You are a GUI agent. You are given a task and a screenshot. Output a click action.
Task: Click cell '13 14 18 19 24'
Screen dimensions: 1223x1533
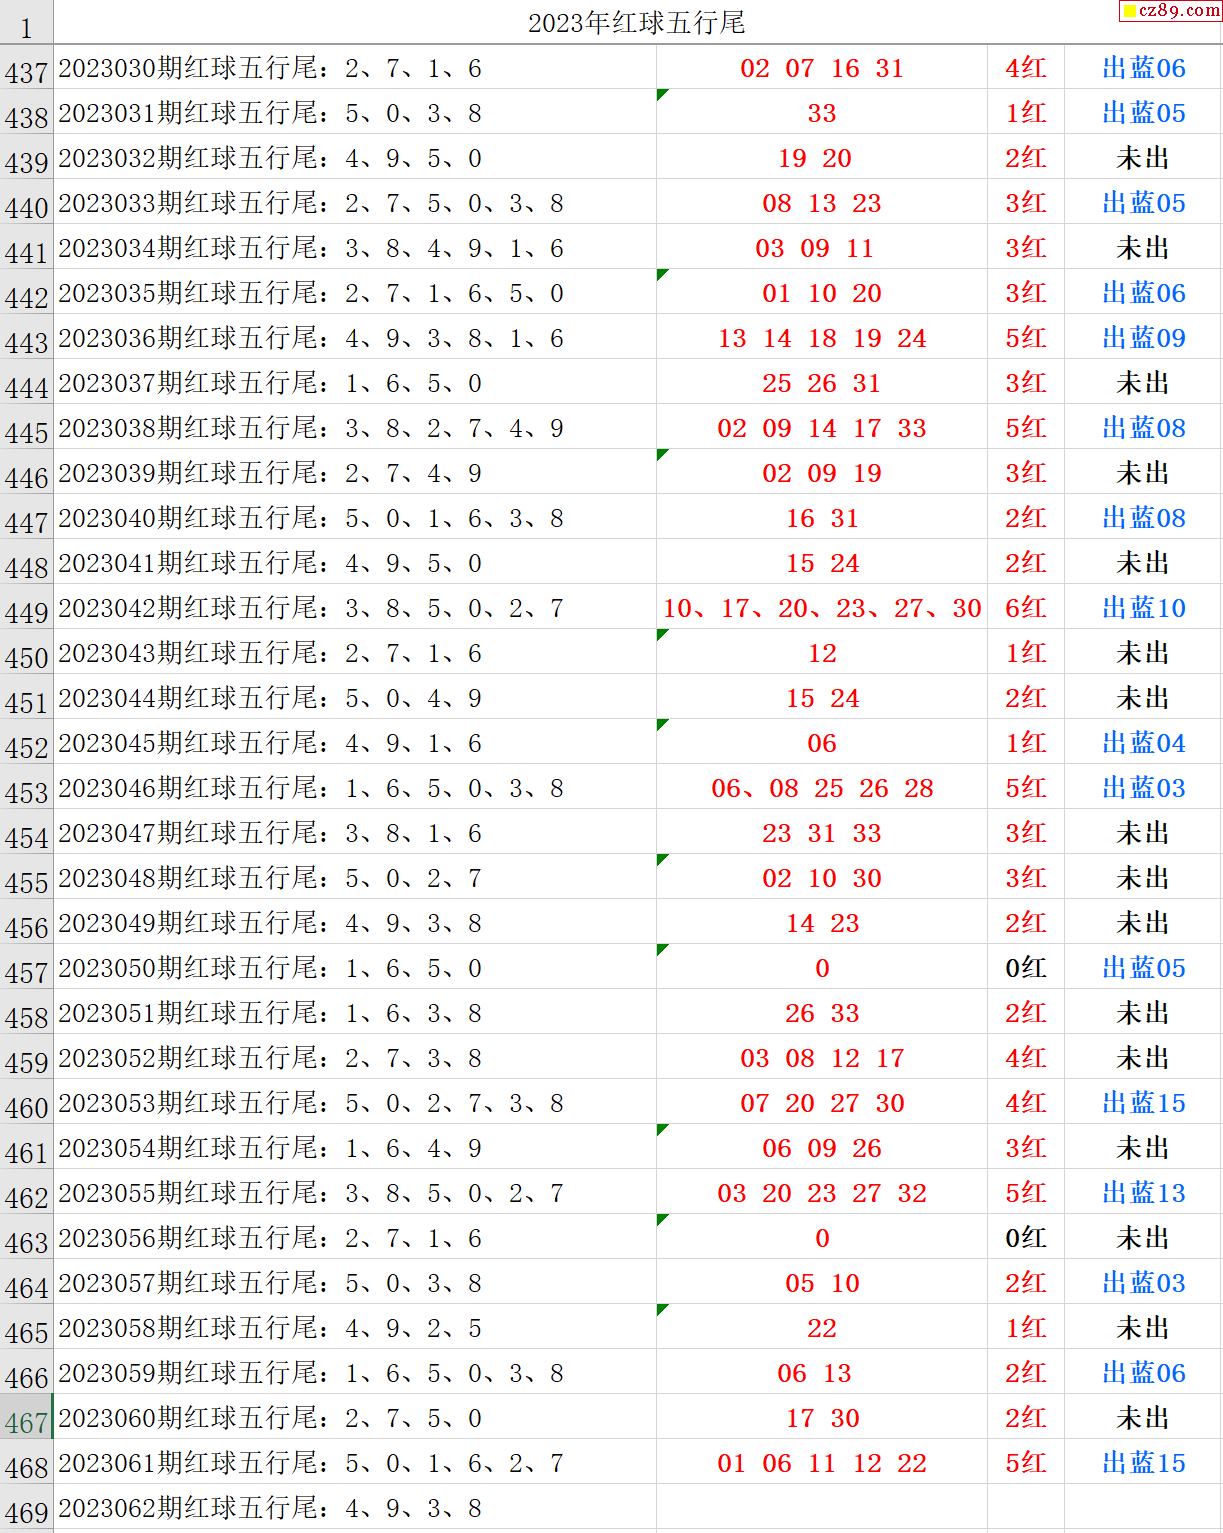point(822,338)
